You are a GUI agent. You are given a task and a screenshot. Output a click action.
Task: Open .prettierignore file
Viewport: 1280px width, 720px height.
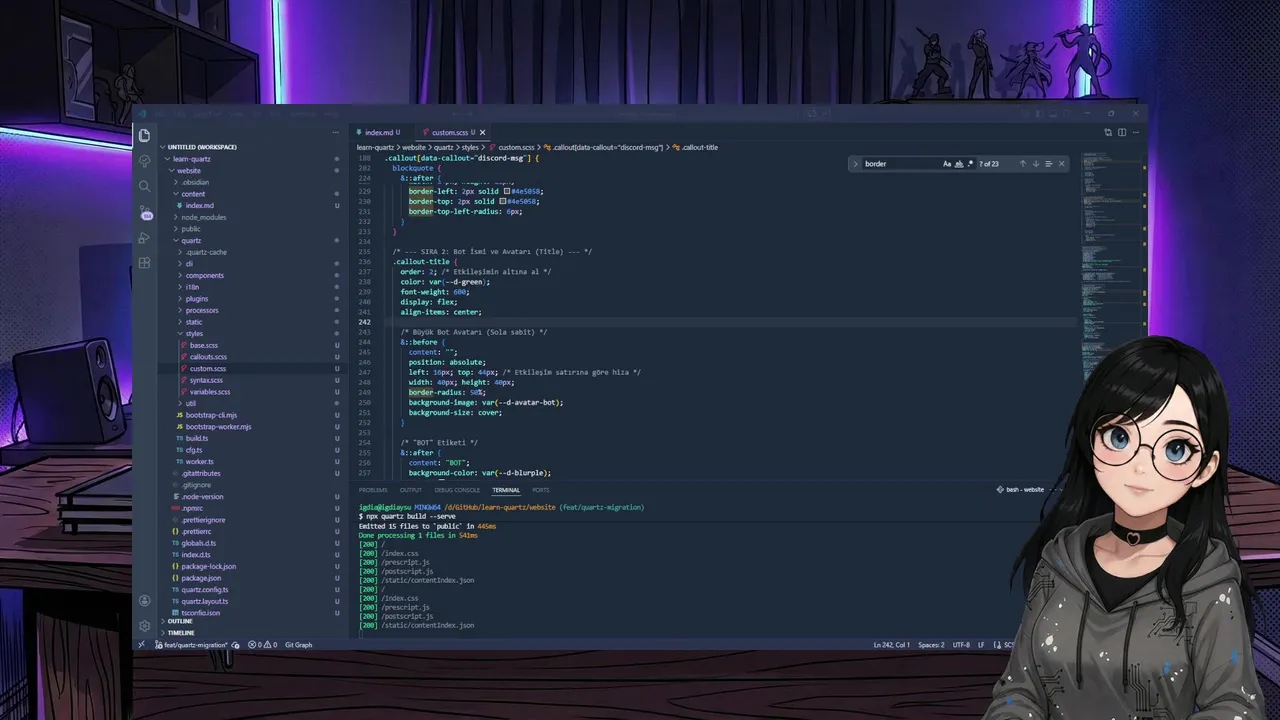(x=203, y=520)
